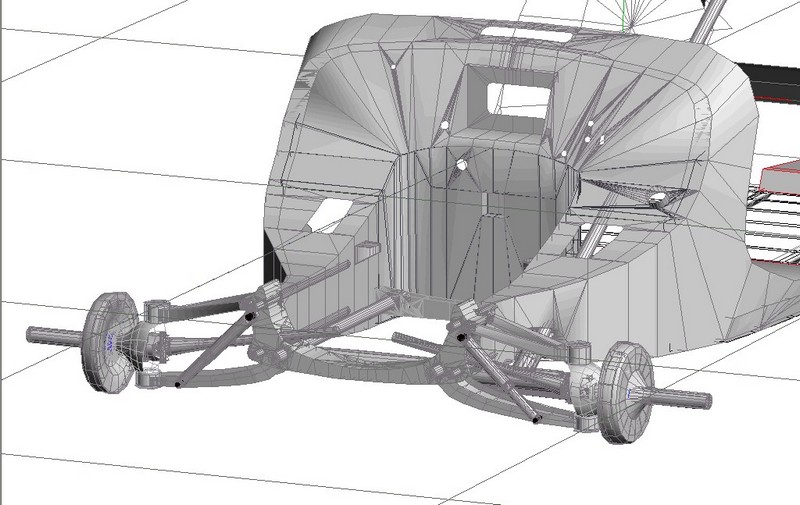Click the left axle stub shaft
Image resolution: width=800 pixels, height=505 pixels.
tap(52, 334)
